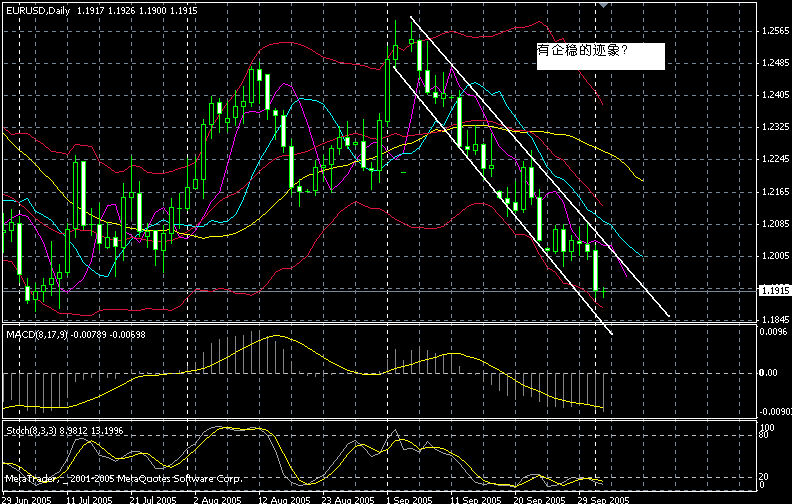Click the -0.00903 MACD scale value
The height and width of the screenshot is (504, 792).
[775, 413]
